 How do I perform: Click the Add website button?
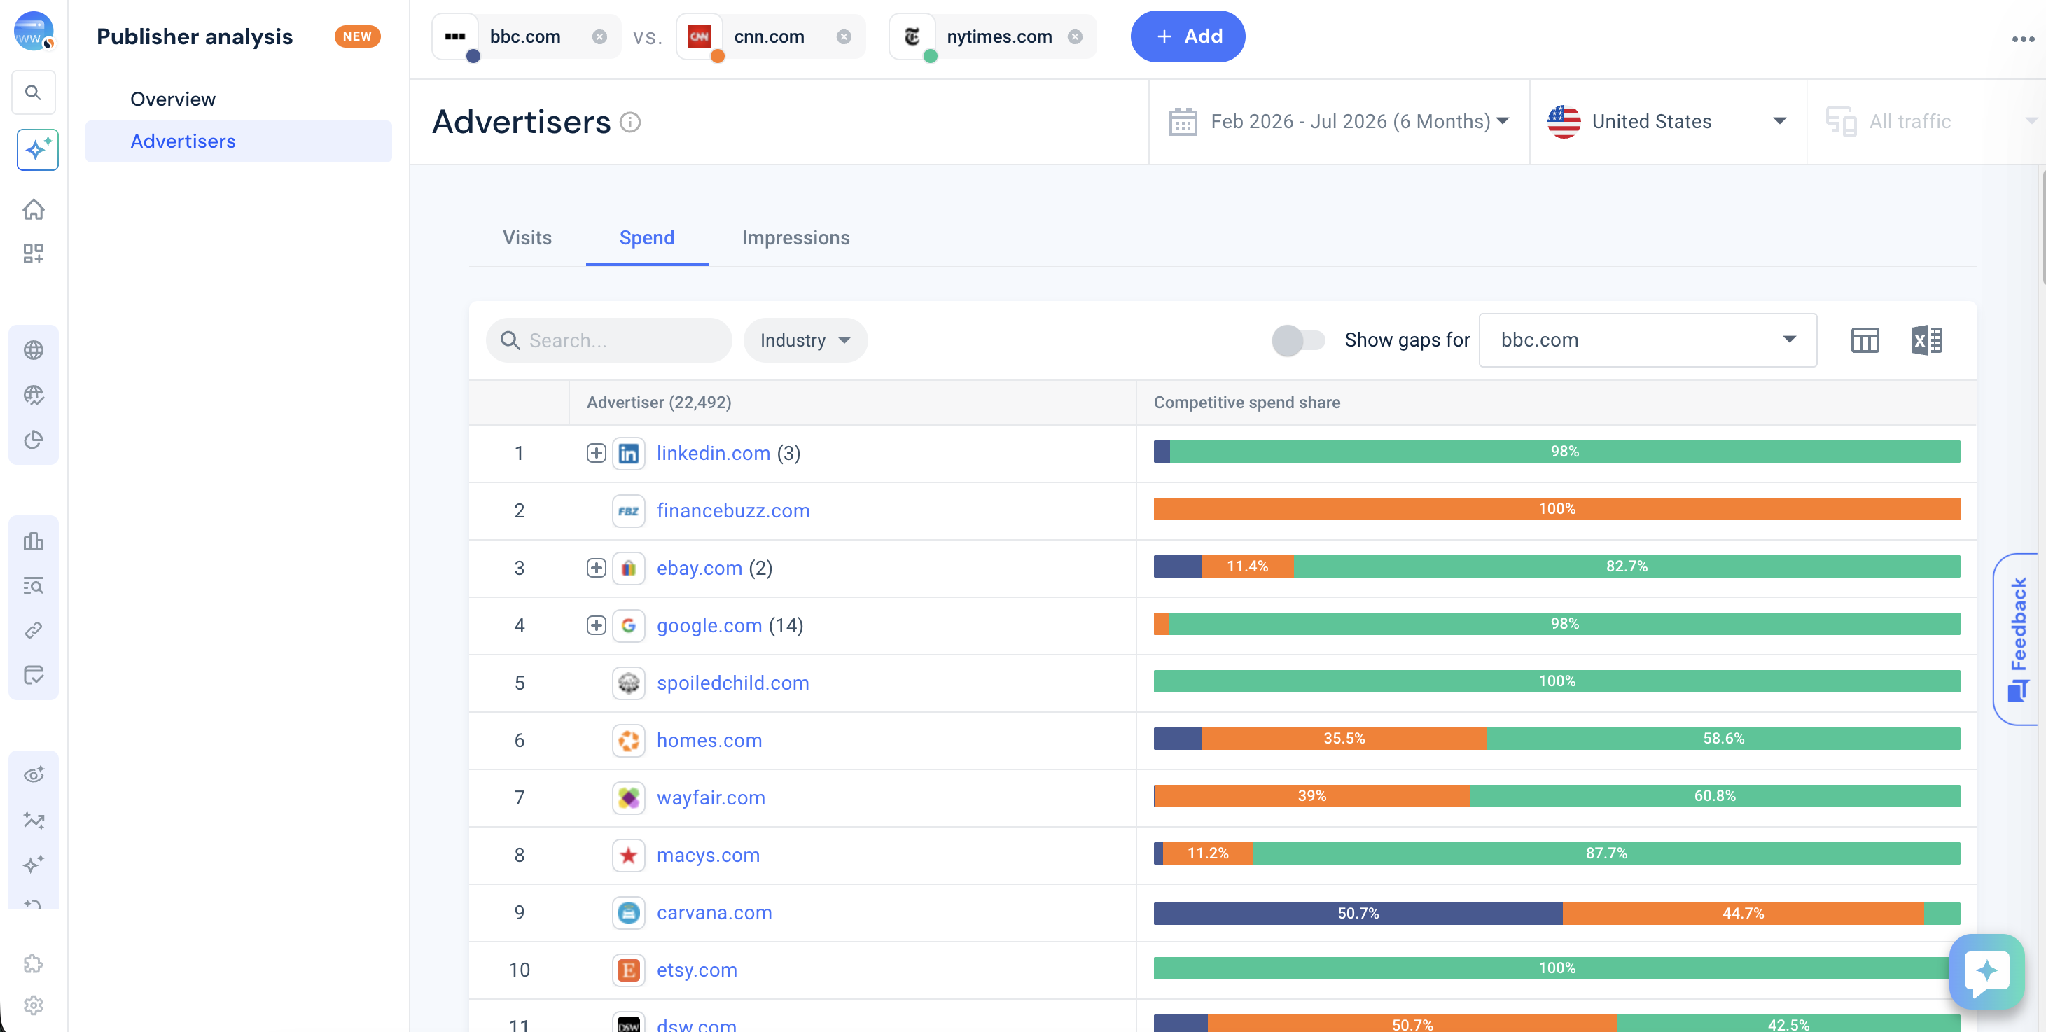(x=1188, y=37)
